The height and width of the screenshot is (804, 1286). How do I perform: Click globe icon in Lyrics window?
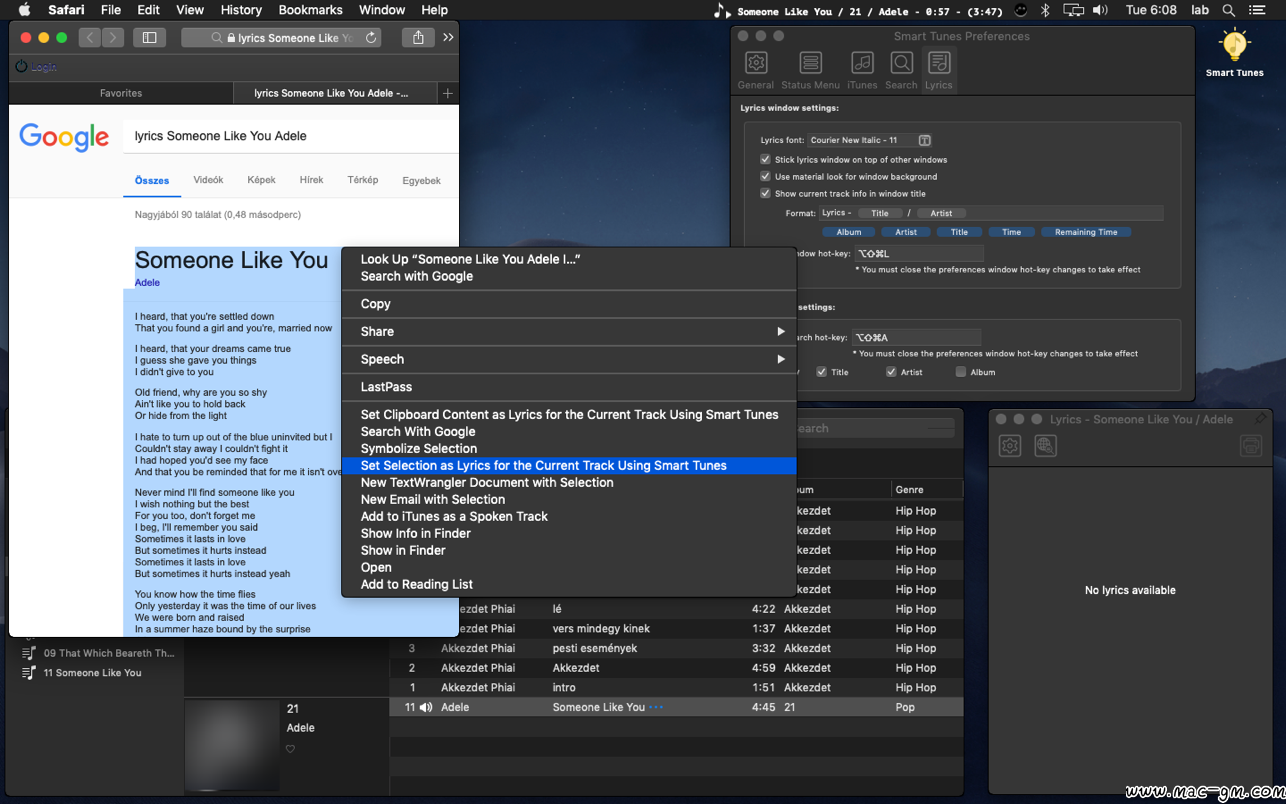pos(1045,446)
